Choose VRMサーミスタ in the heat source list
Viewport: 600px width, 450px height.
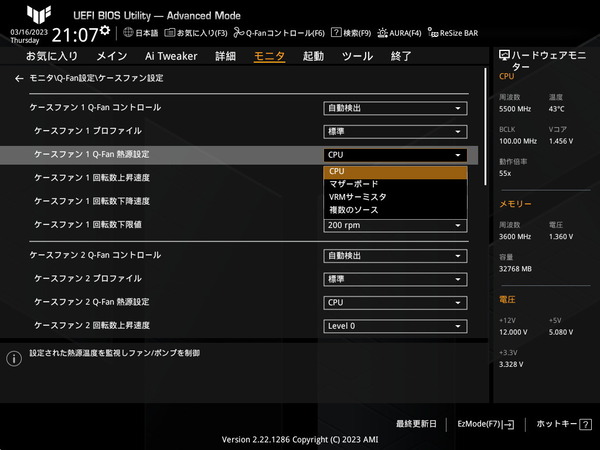tap(395, 197)
